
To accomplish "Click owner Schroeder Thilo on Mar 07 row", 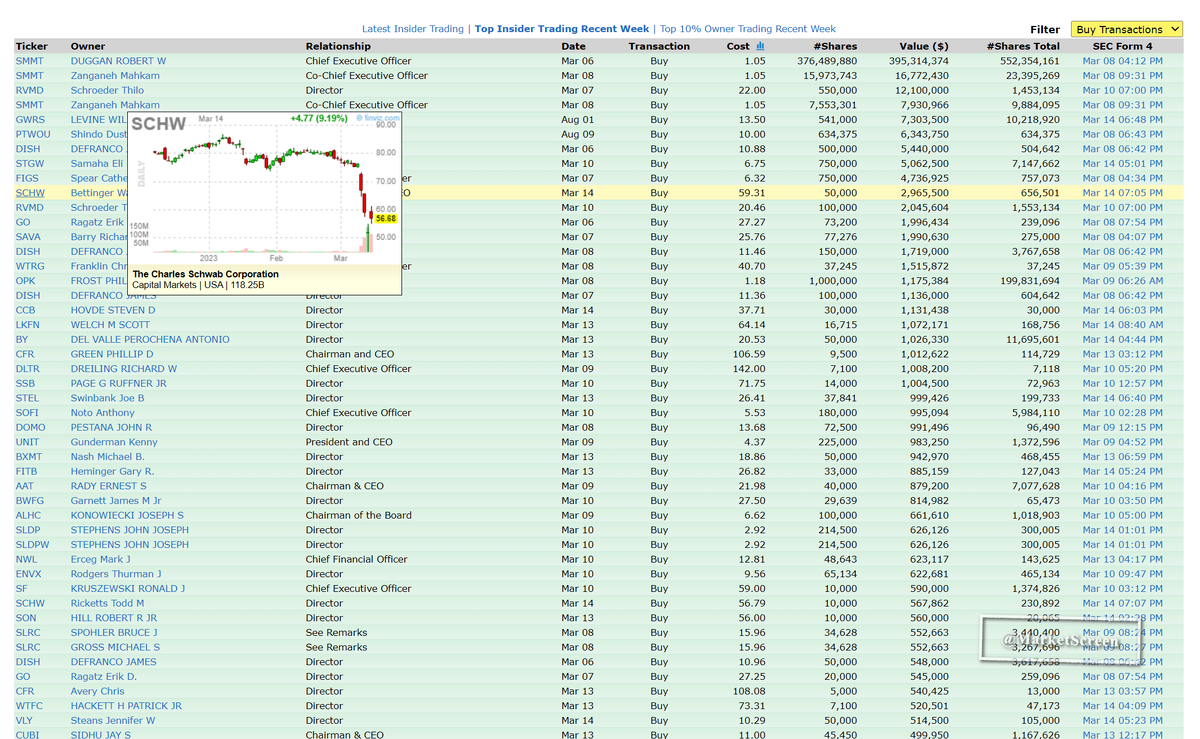I will click(107, 90).
